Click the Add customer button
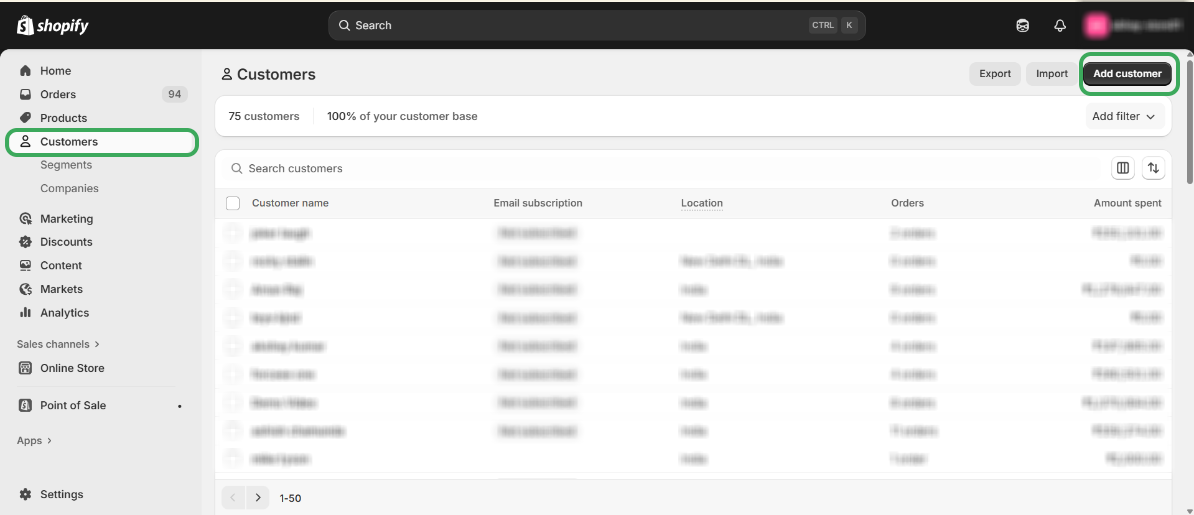This screenshot has width=1194, height=515. point(1127,74)
